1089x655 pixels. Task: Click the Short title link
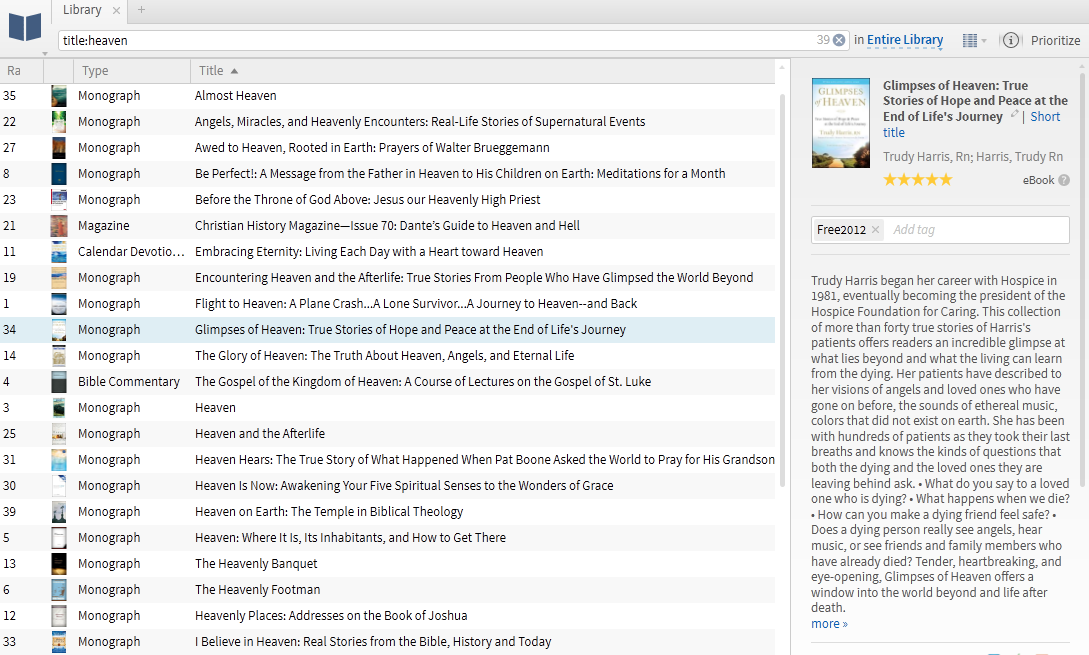point(1045,117)
